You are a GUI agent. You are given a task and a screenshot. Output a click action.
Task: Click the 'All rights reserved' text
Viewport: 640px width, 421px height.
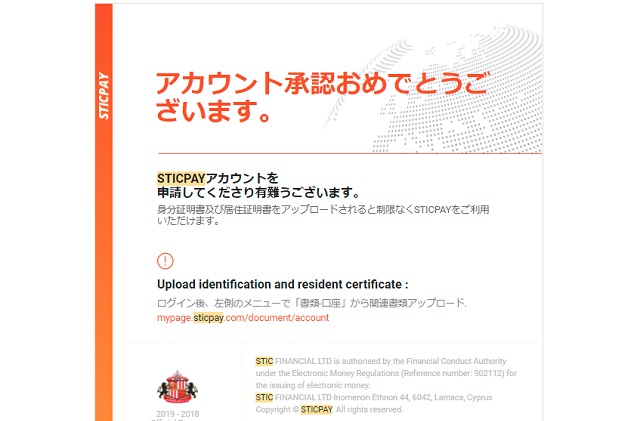[x=372, y=409]
